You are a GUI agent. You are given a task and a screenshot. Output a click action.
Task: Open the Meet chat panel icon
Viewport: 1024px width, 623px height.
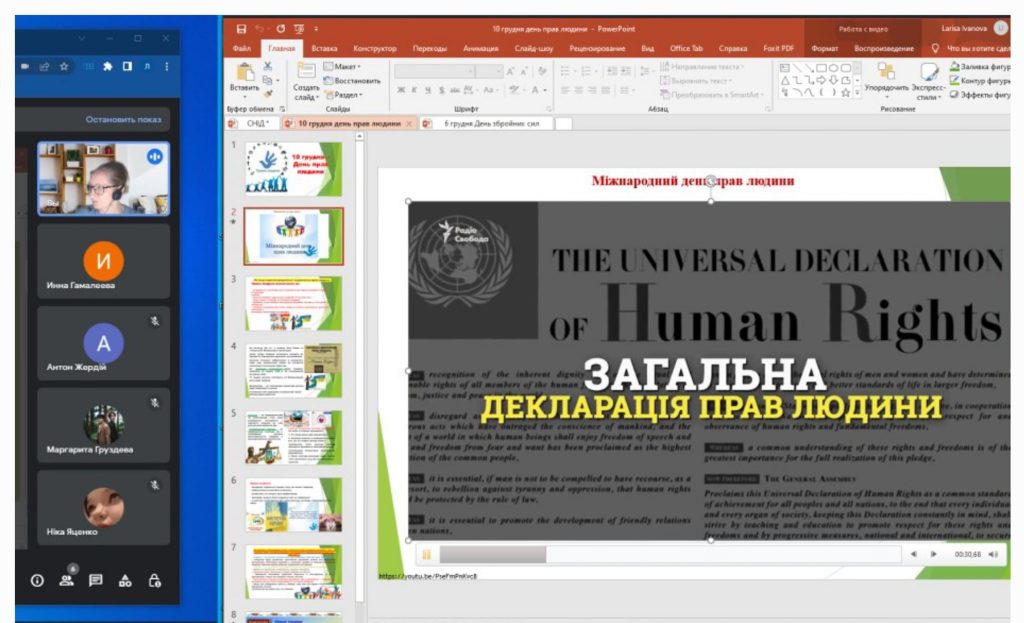(96, 580)
